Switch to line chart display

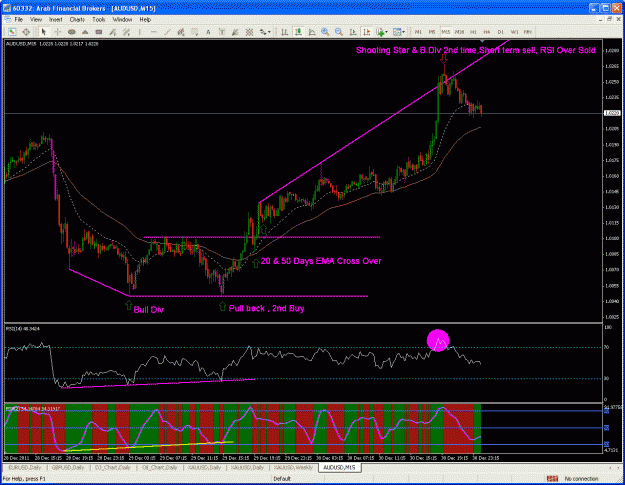(312, 32)
